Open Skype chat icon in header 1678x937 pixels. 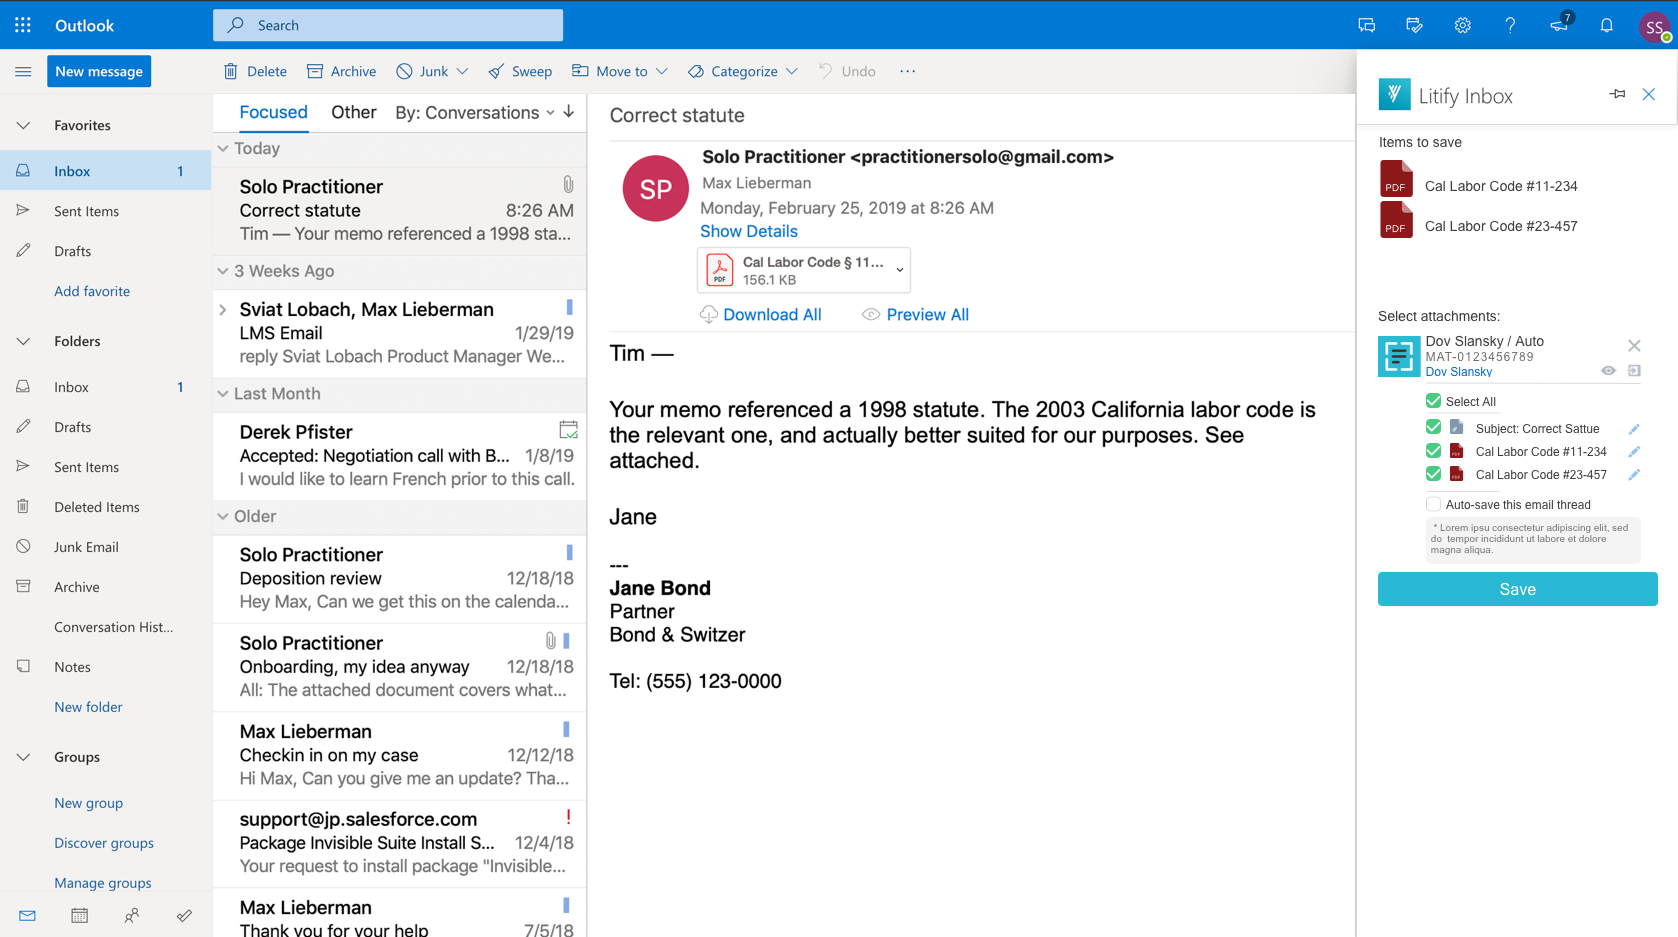coord(1366,25)
